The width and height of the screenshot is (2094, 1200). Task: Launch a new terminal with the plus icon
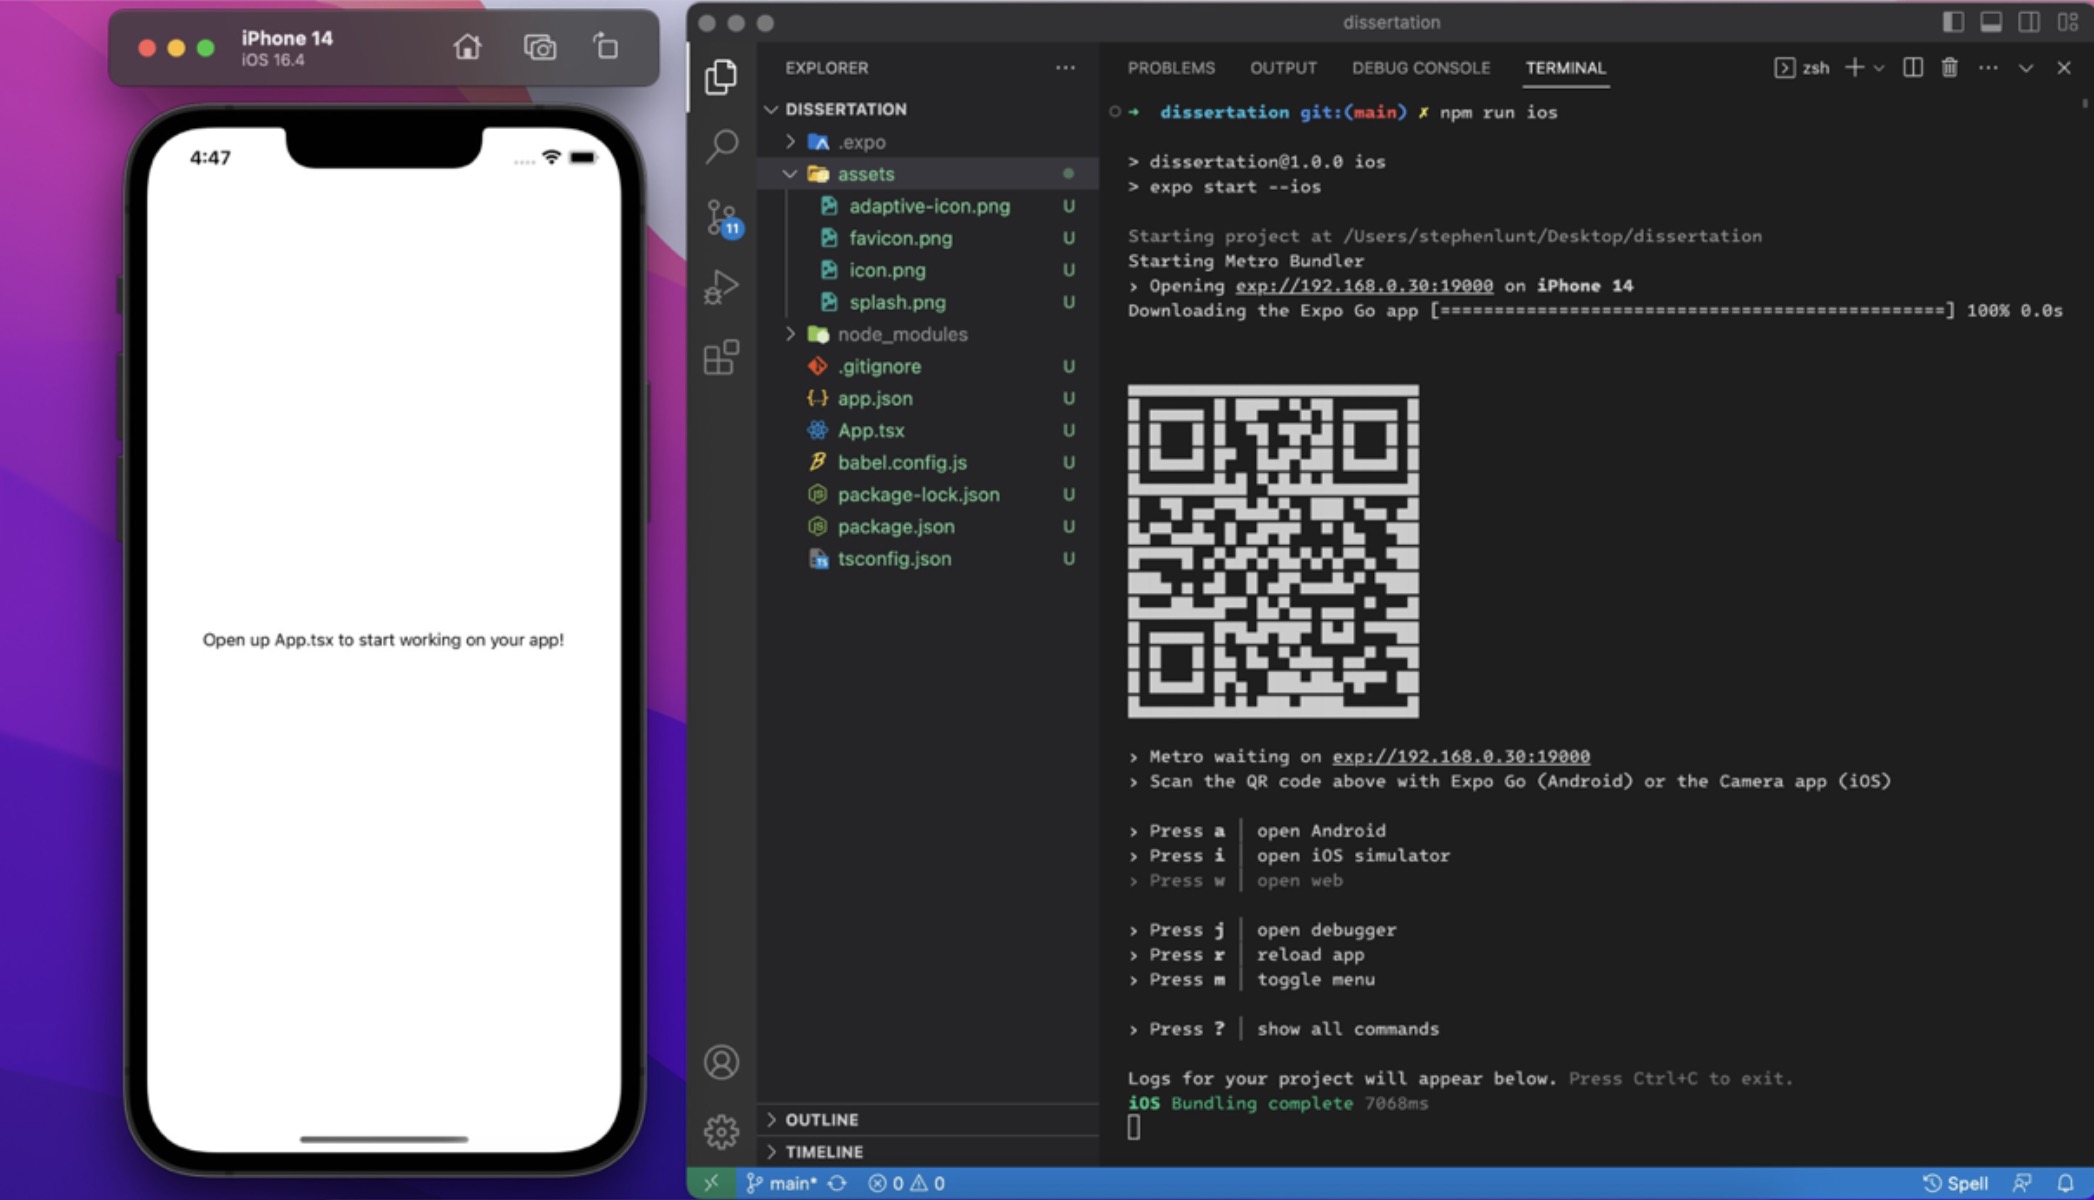coord(1855,67)
